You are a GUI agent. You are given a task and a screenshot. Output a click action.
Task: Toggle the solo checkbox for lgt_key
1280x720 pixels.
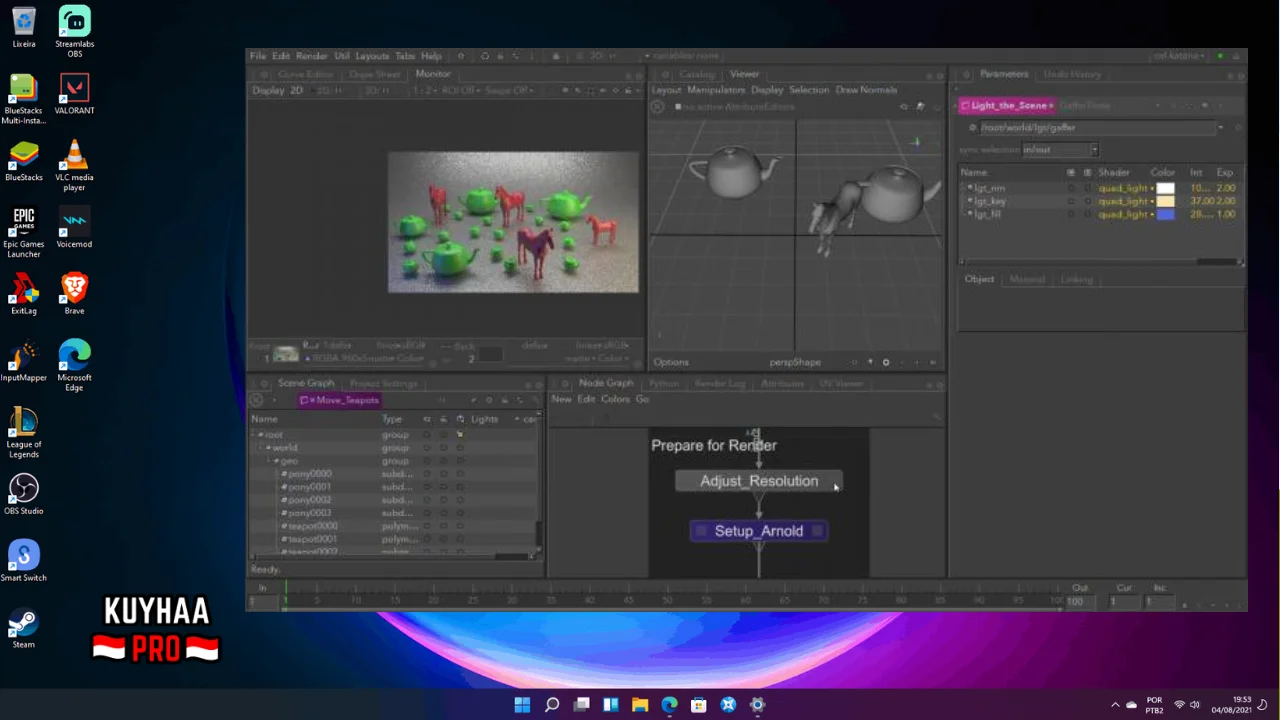1087,201
